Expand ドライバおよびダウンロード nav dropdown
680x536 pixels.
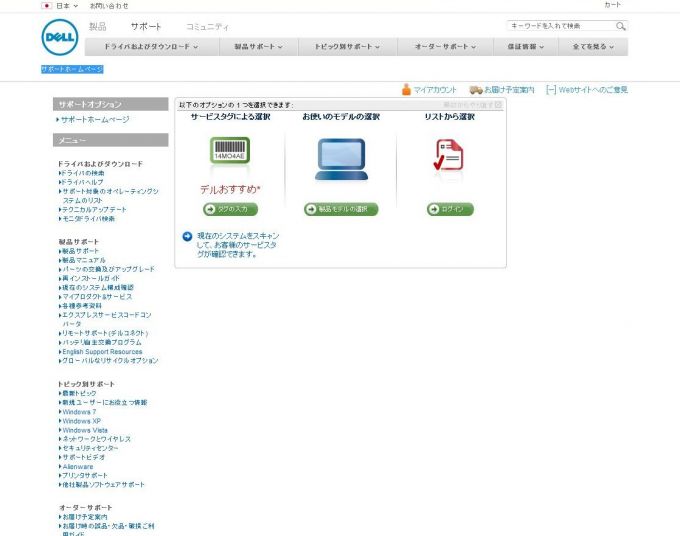[x=151, y=46]
